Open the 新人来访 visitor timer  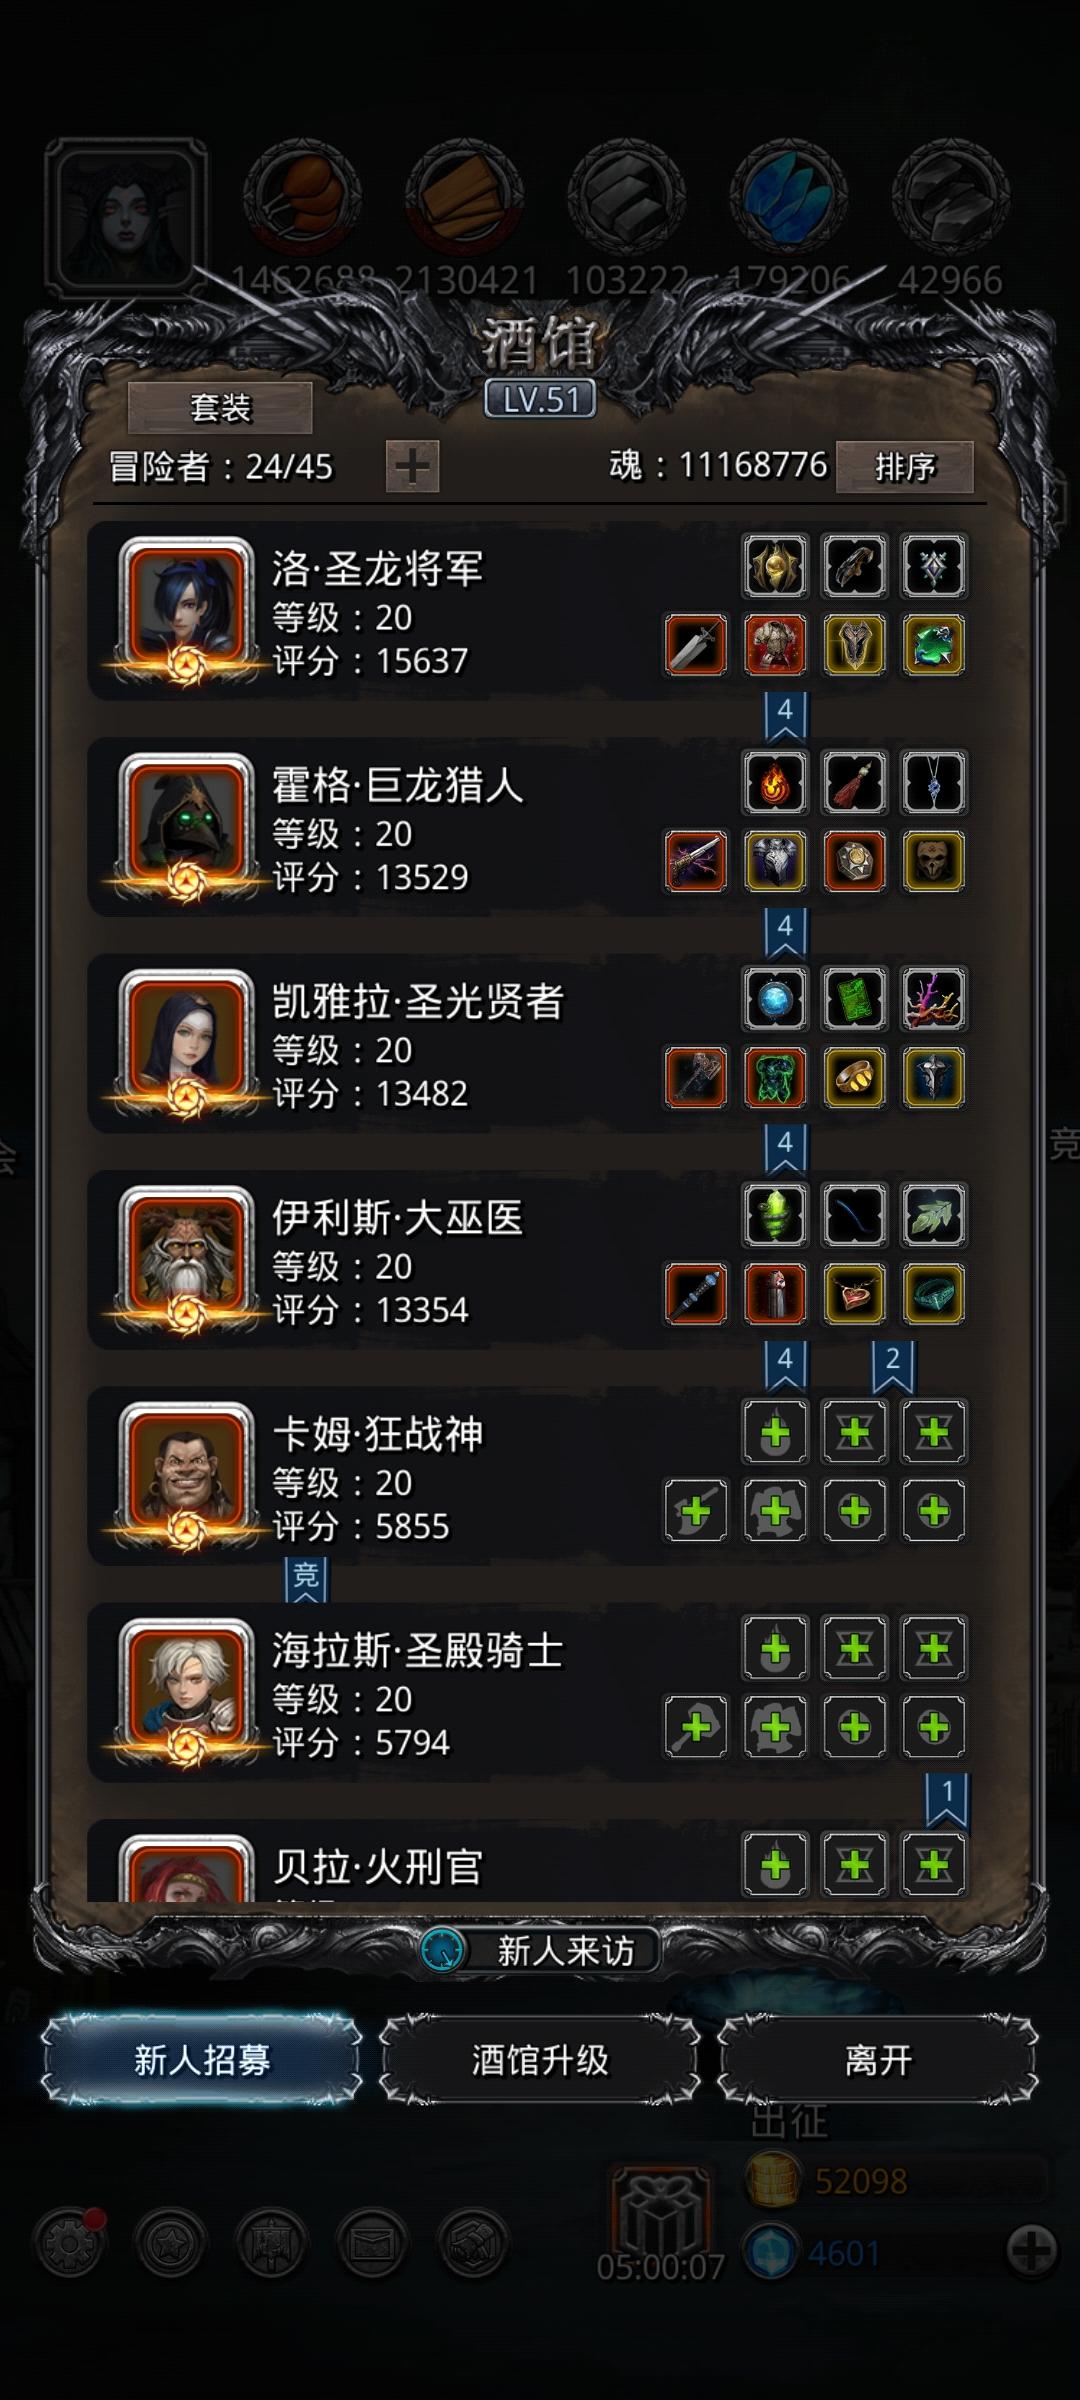click(x=540, y=1950)
